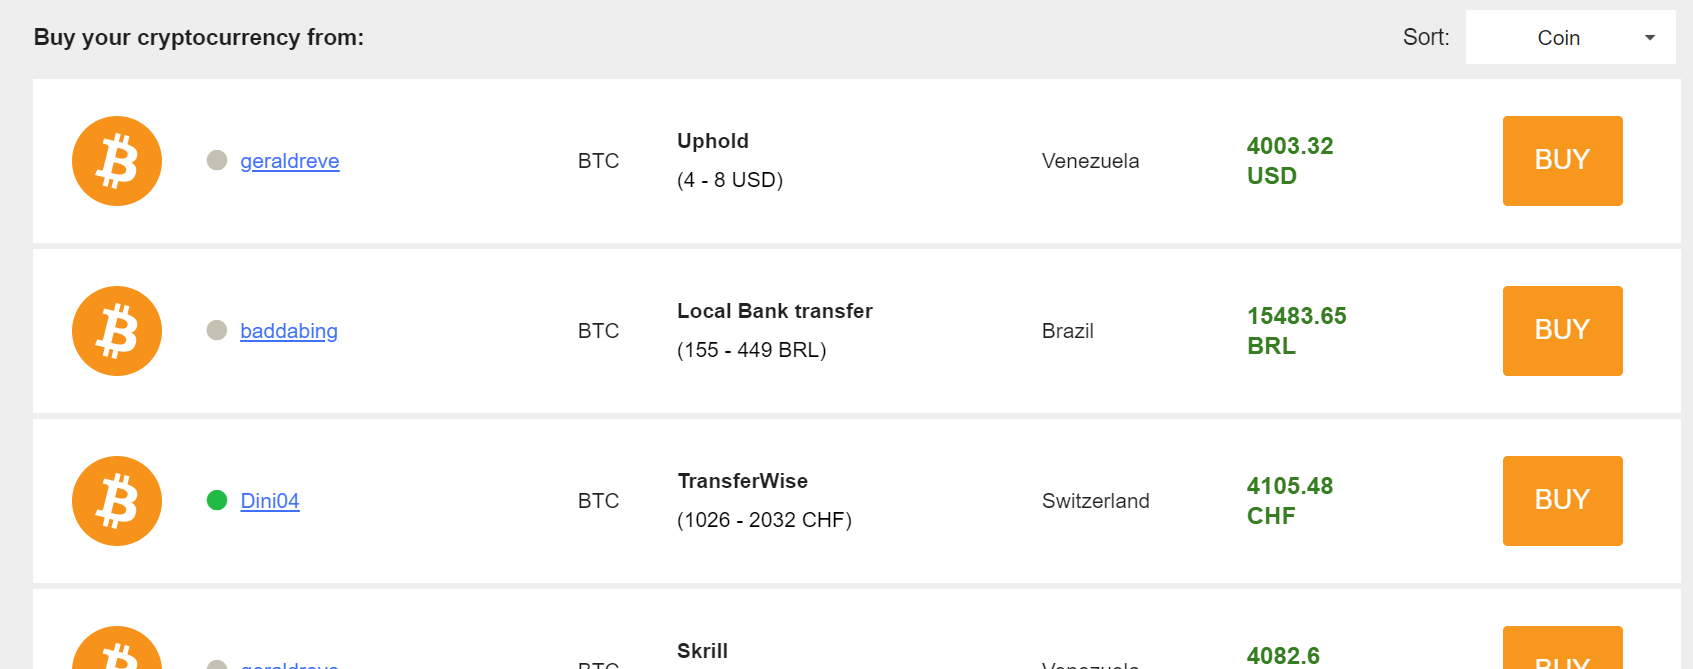Click the grey offline status dot beside baddabing

pyautogui.click(x=217, y=330)
